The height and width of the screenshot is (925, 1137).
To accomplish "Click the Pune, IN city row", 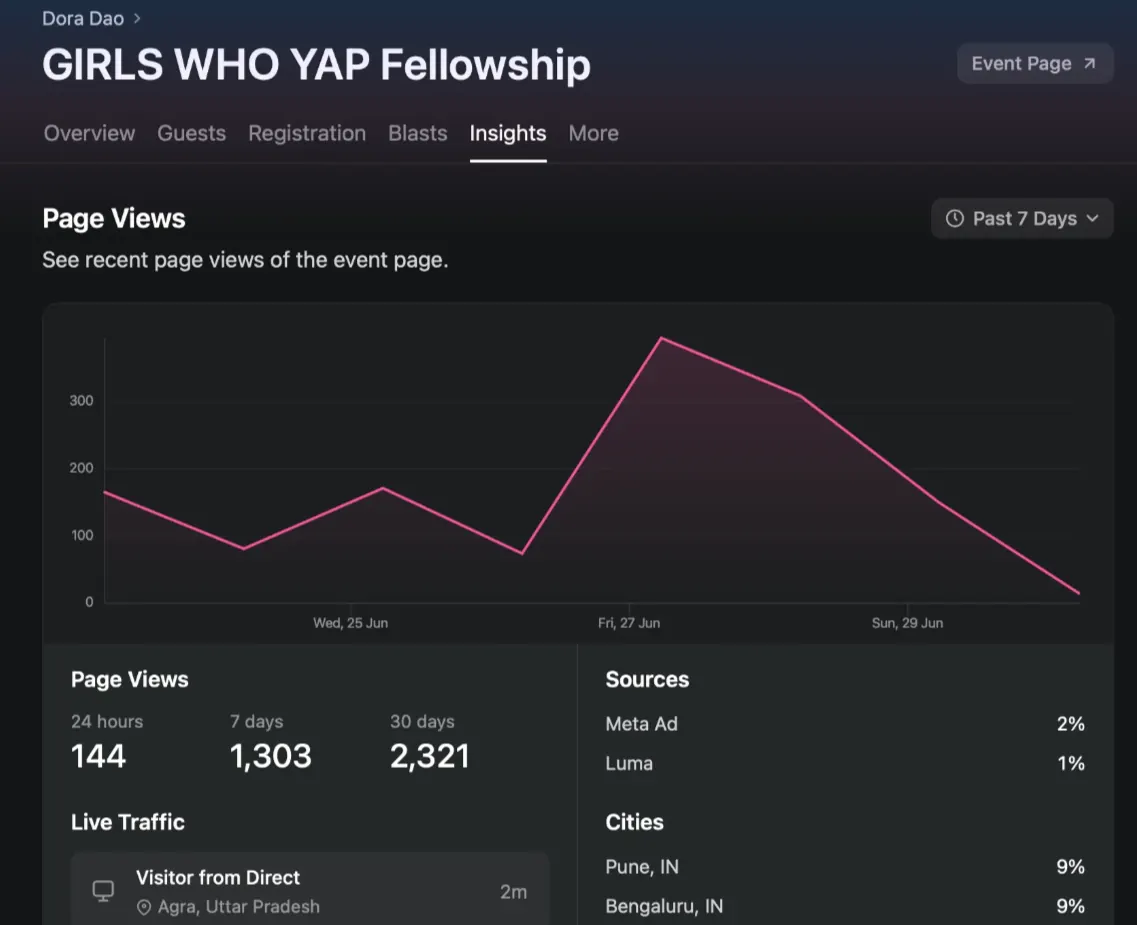I will coord(845,866).
